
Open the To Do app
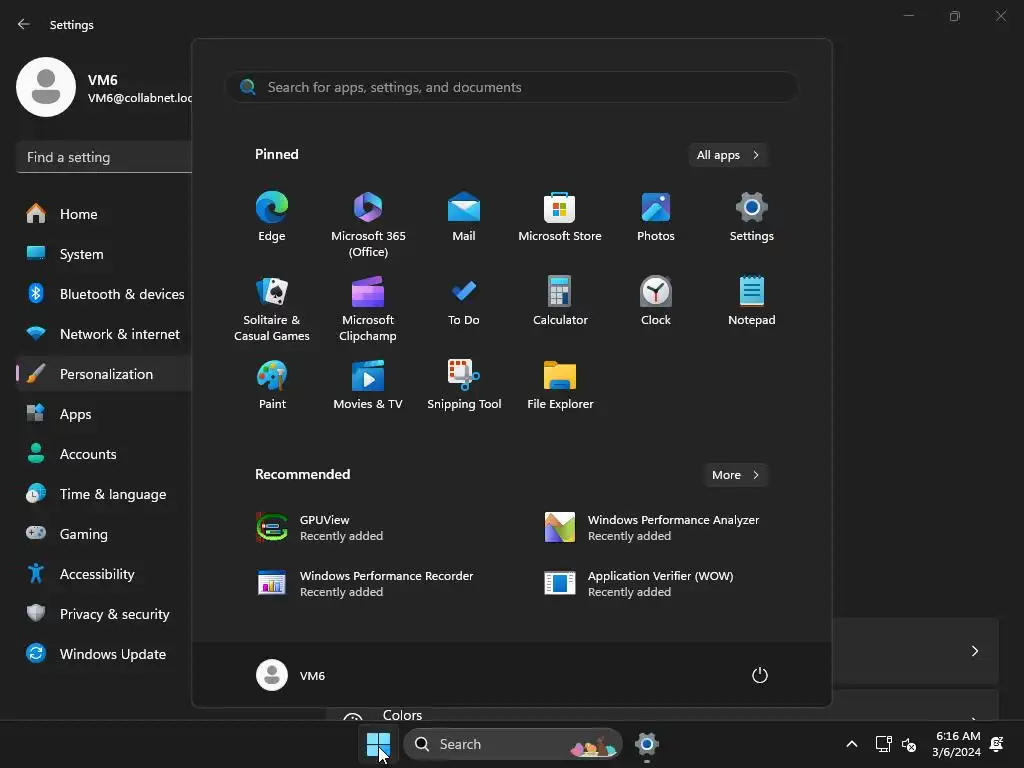(464, 301)
